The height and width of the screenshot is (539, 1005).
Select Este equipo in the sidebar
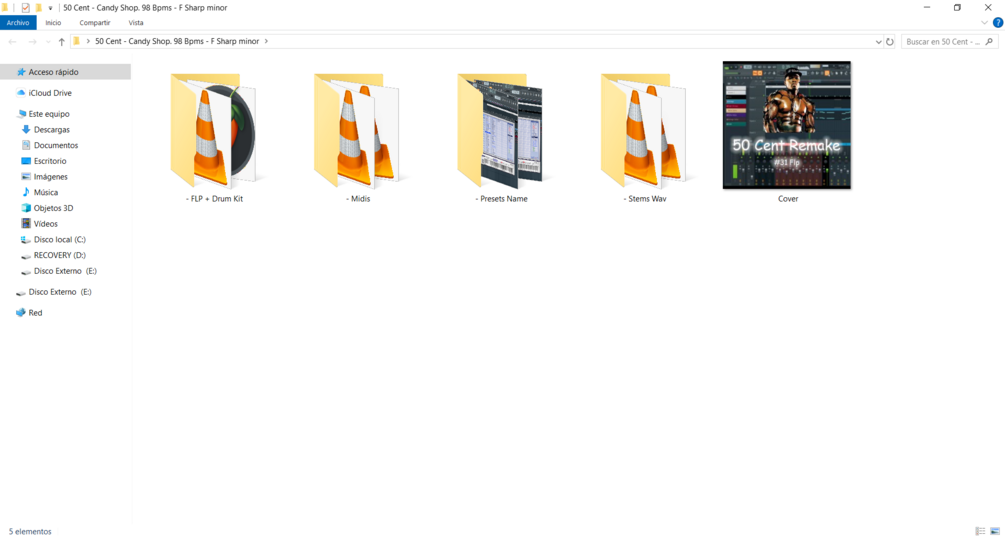click(x=49, y=113)
